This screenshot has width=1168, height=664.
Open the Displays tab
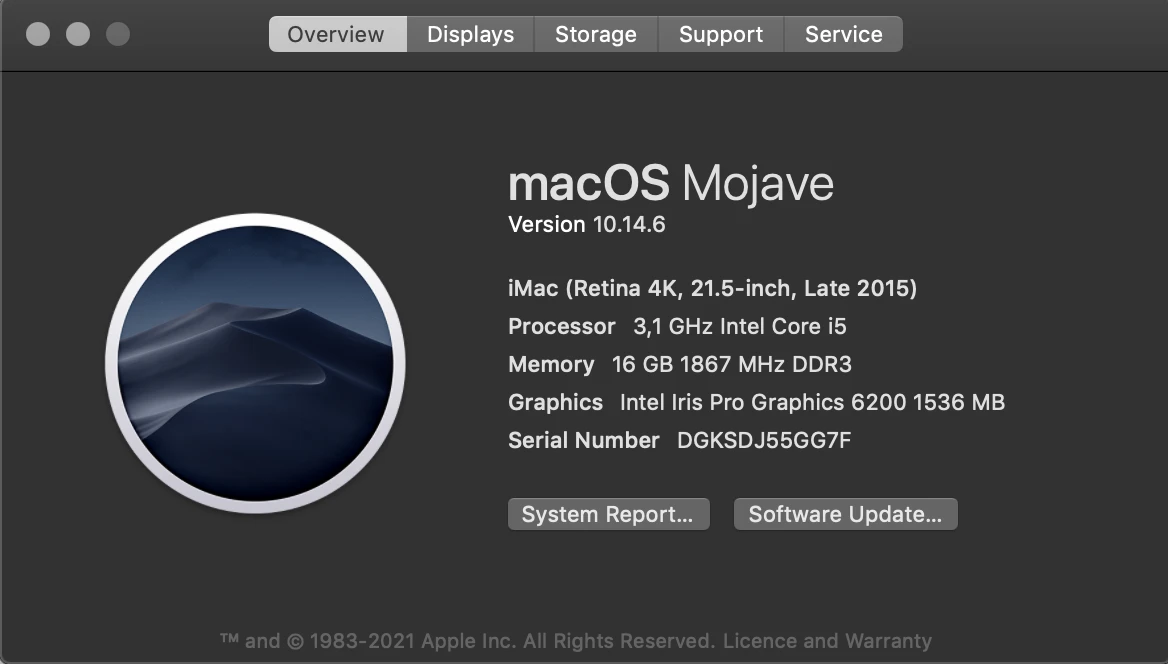click(471, 34)
